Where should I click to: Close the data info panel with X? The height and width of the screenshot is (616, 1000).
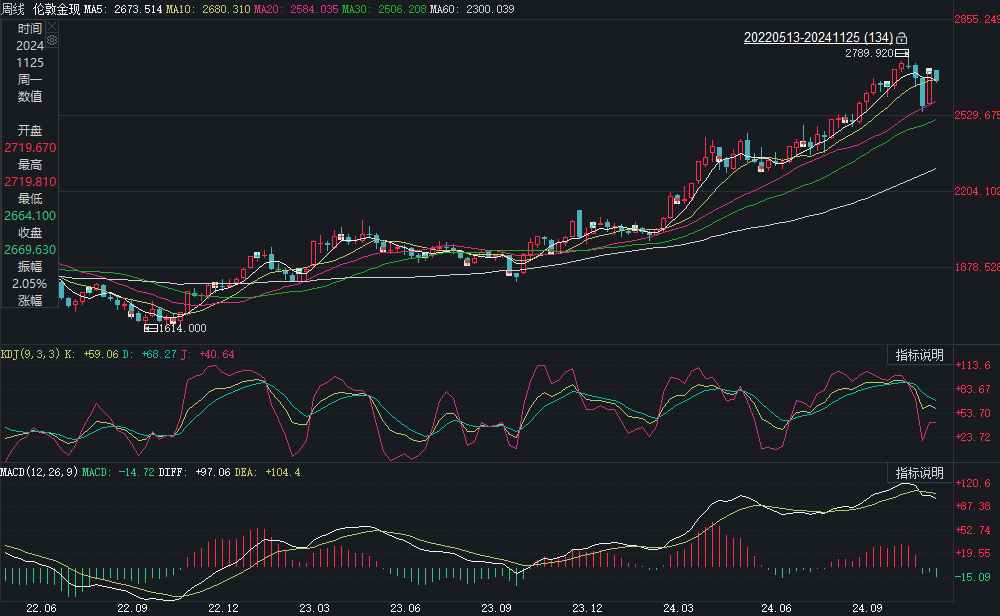[52, 26]
